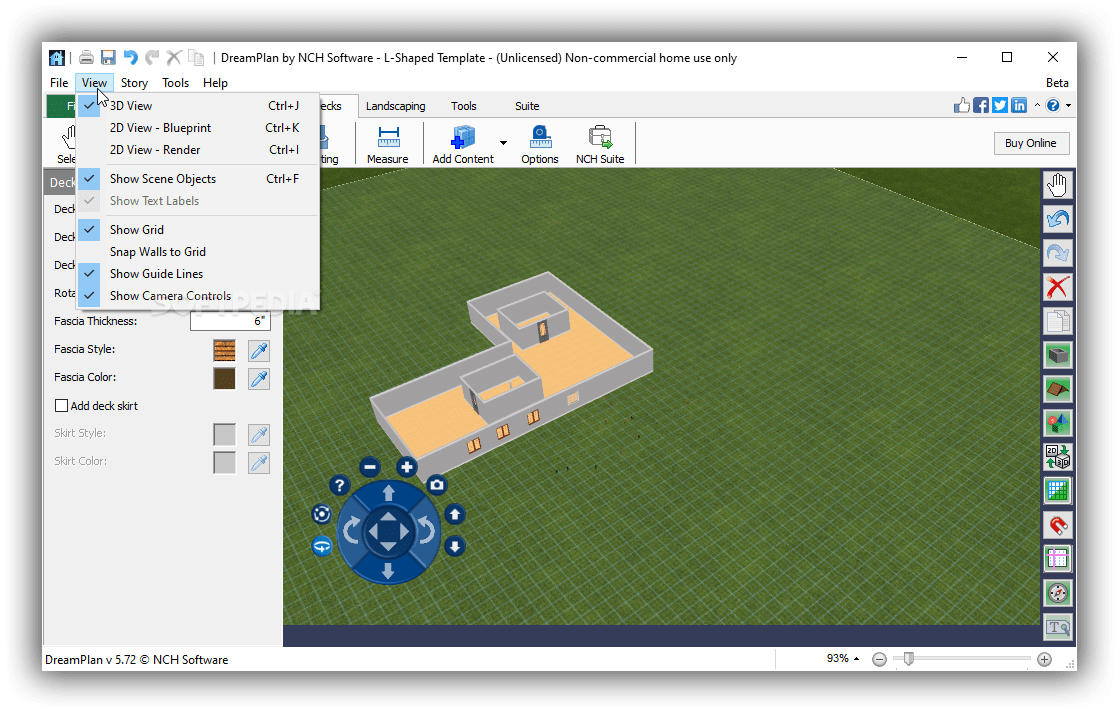
Task: Click the highlighted look-around camera button
Action: [322, 547]
